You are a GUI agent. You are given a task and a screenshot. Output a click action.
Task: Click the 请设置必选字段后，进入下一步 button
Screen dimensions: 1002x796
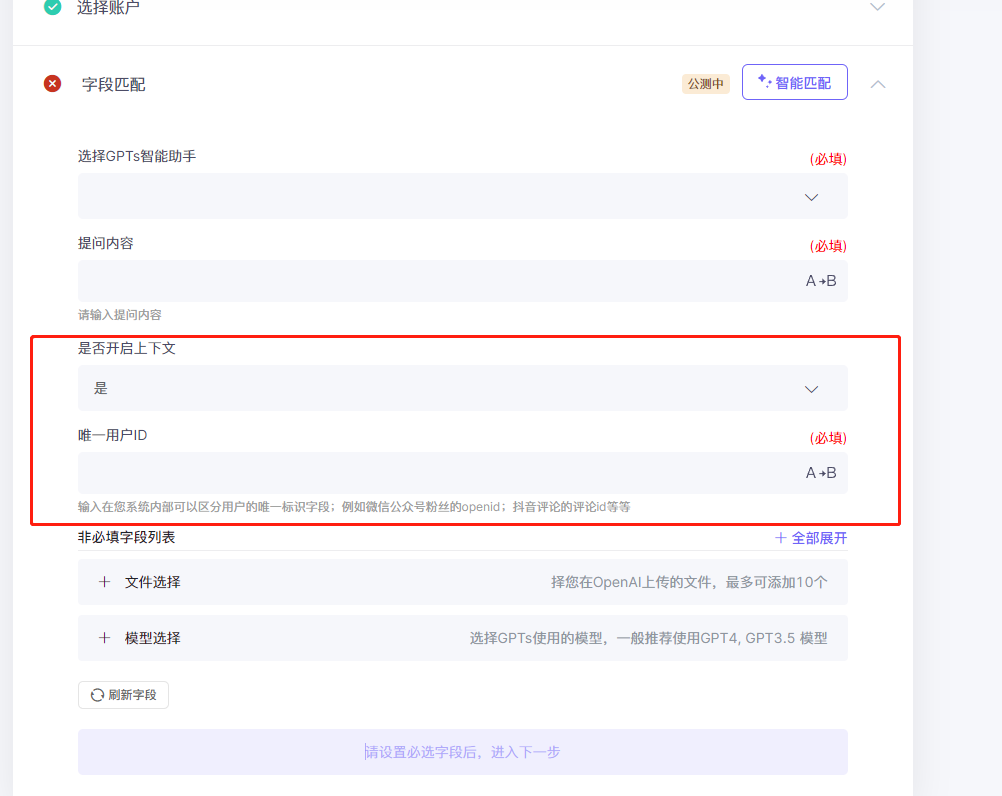tap(463, 752)
